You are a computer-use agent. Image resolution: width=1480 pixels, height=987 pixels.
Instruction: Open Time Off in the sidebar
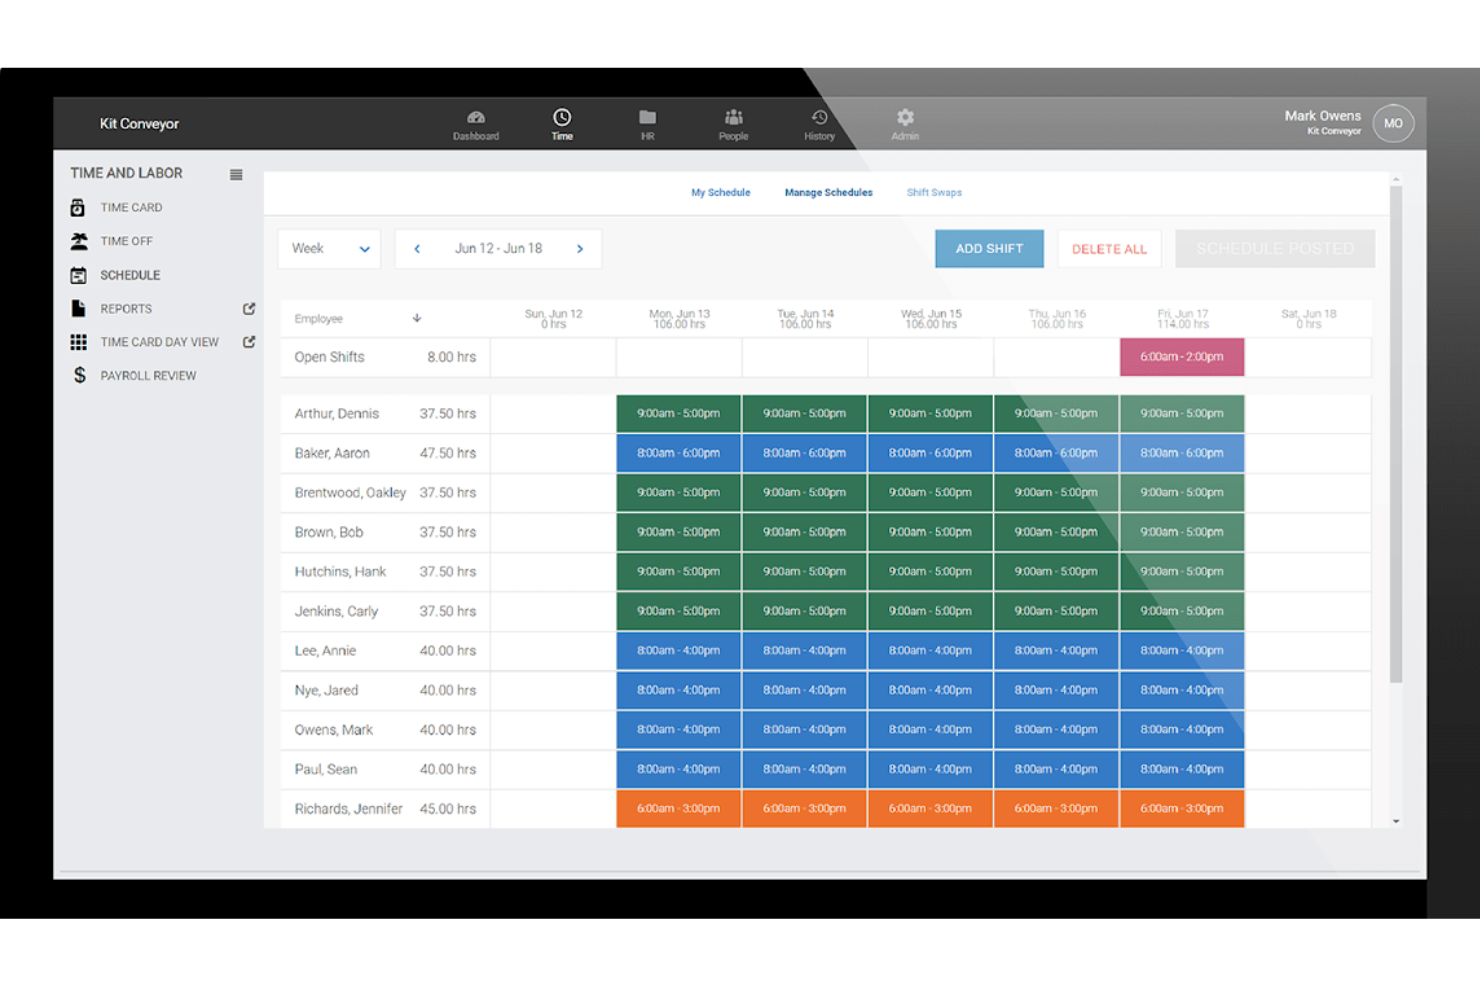126,241
